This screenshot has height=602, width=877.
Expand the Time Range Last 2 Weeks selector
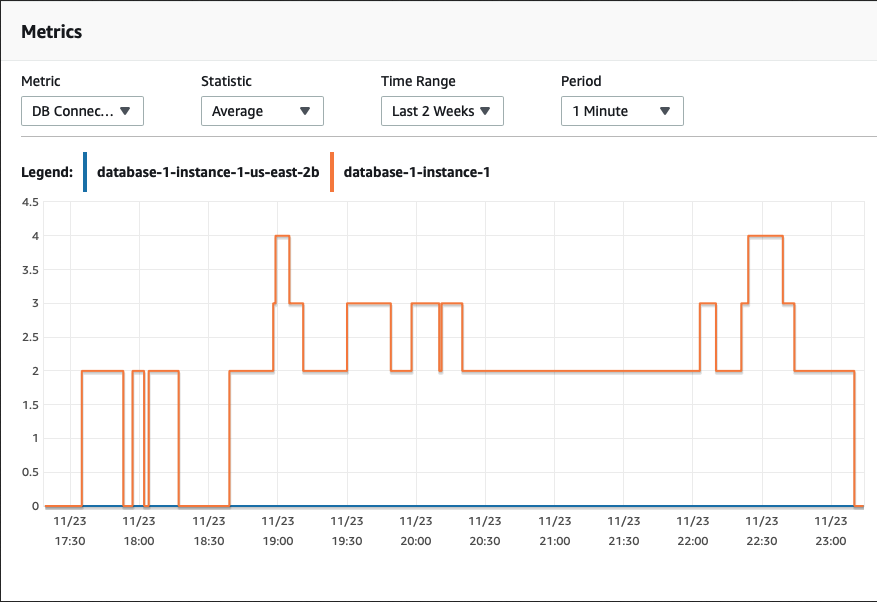(x=442, y=111)
